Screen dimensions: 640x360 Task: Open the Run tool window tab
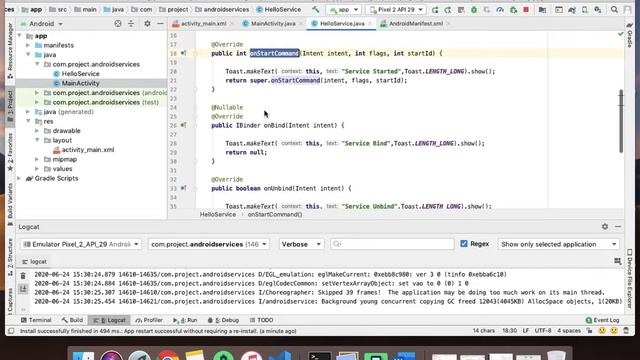coord(185,320)
